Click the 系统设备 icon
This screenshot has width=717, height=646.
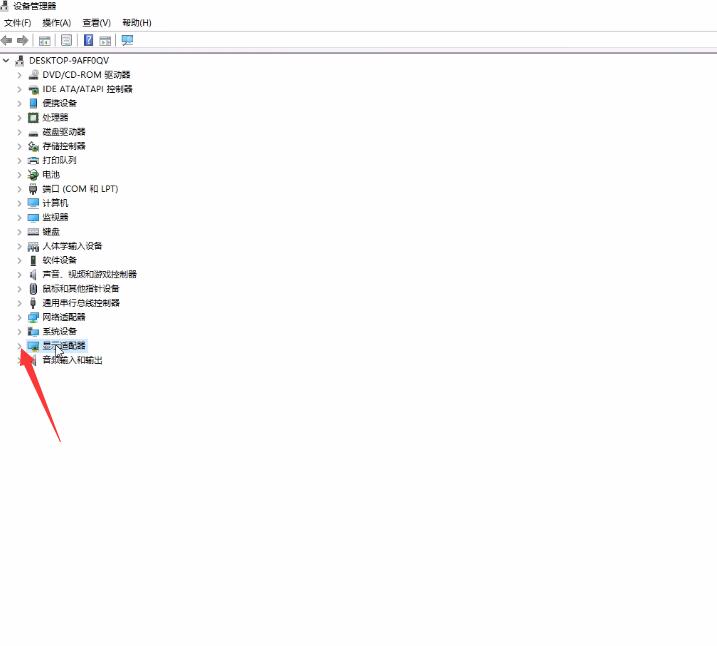pos(33,331)
